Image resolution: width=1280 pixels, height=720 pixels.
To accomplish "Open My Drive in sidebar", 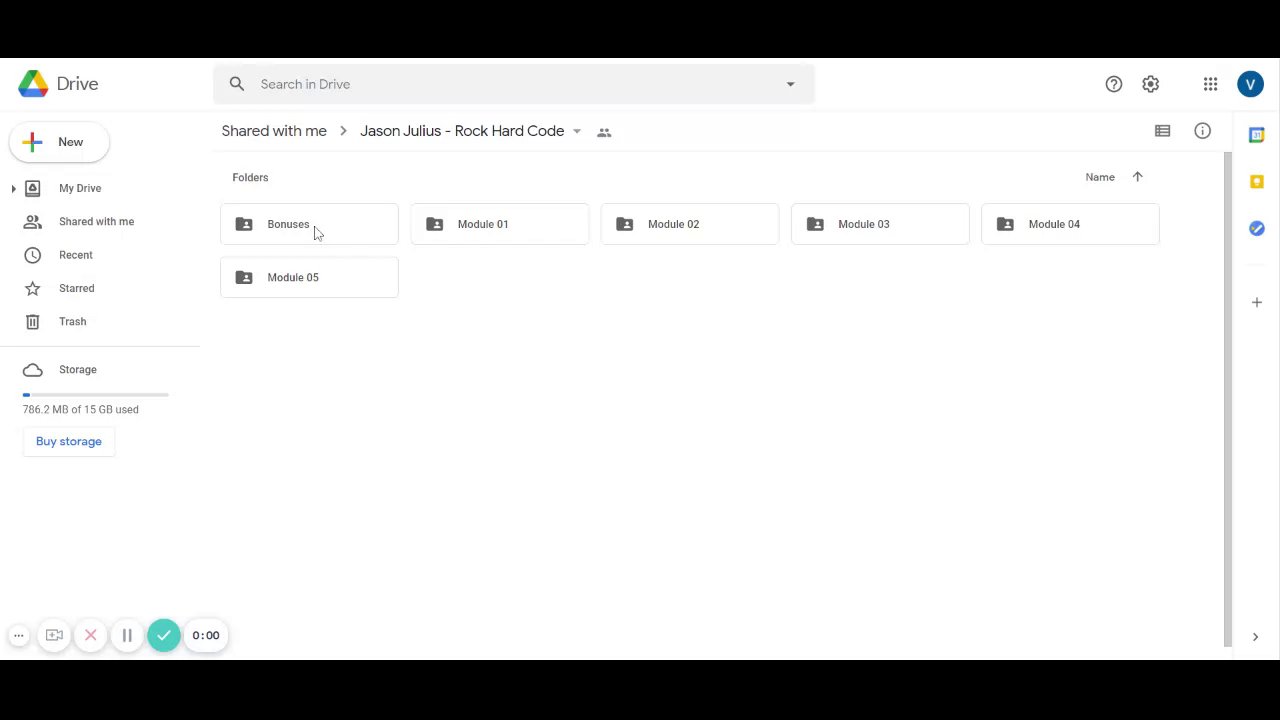I will (x=80, y=188).
